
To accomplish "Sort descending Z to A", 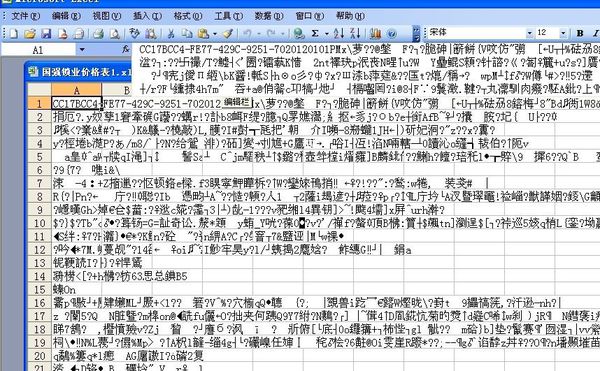I will pos(355,34).
